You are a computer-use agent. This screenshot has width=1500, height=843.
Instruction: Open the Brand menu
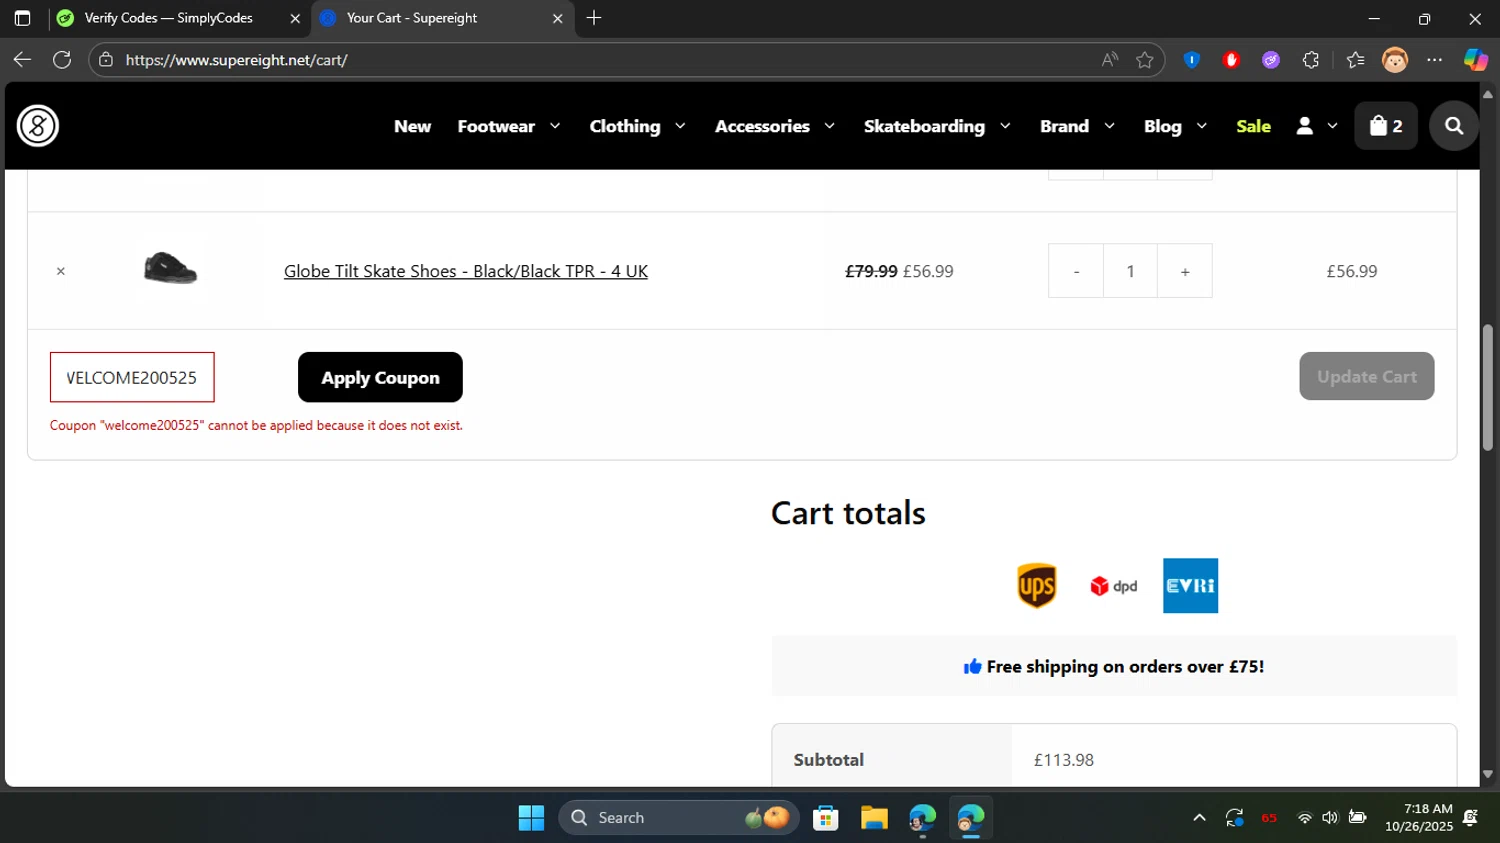[x=1064, y=126]
